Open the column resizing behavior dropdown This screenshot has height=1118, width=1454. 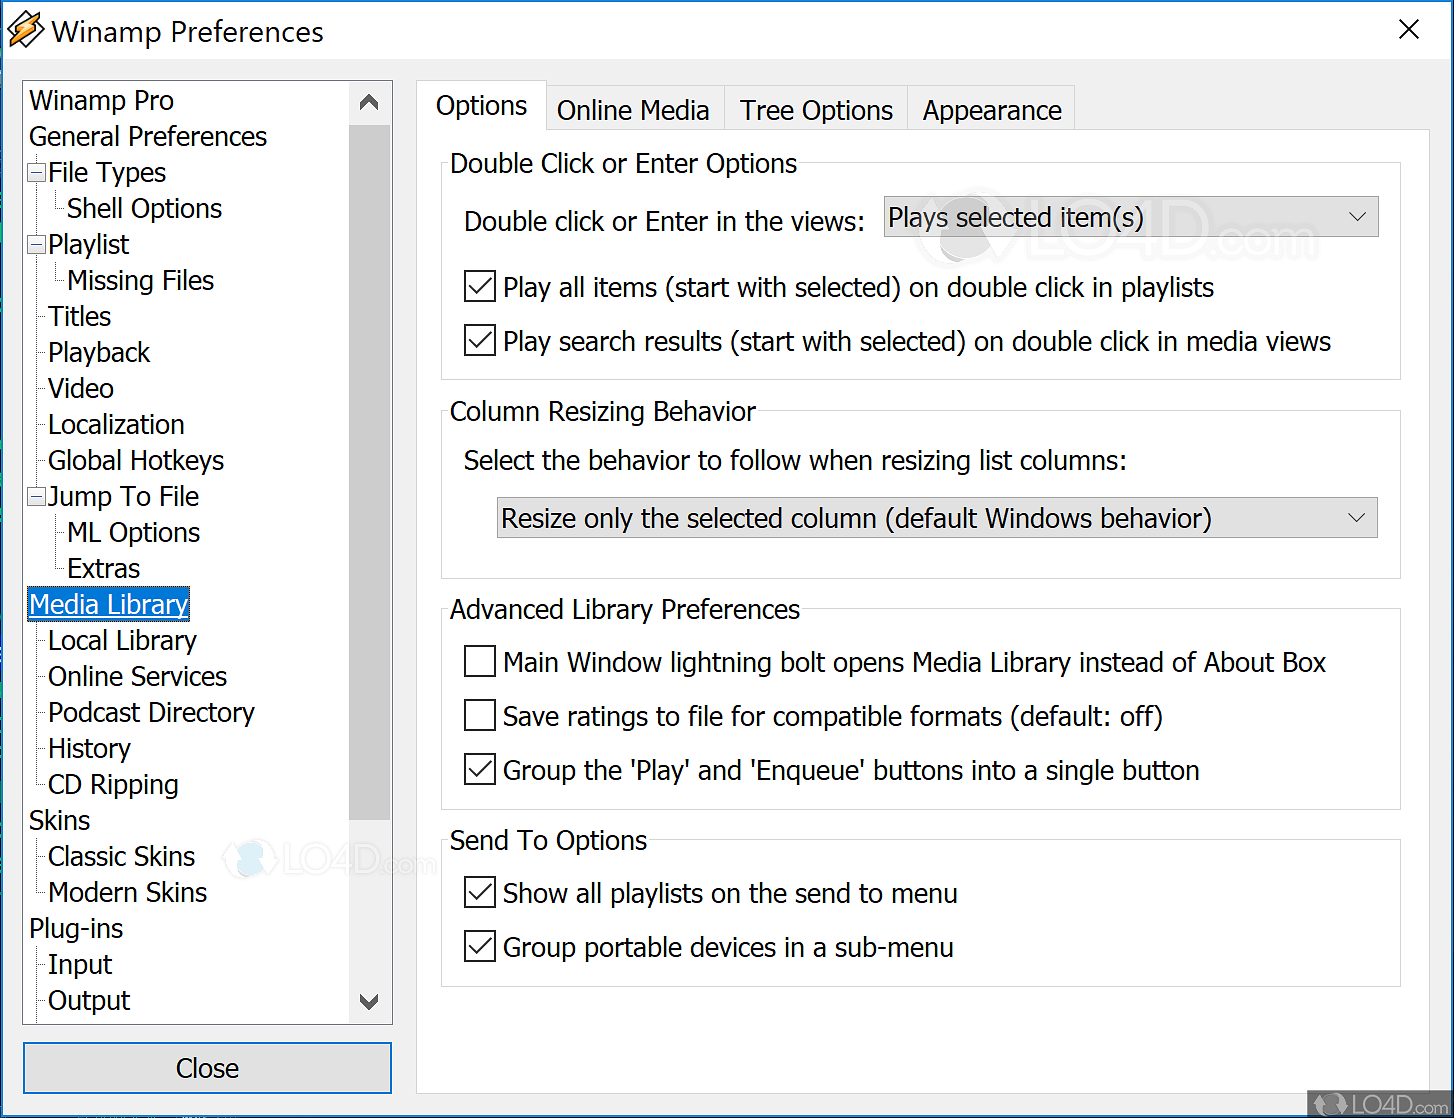[x=937, y=518]
